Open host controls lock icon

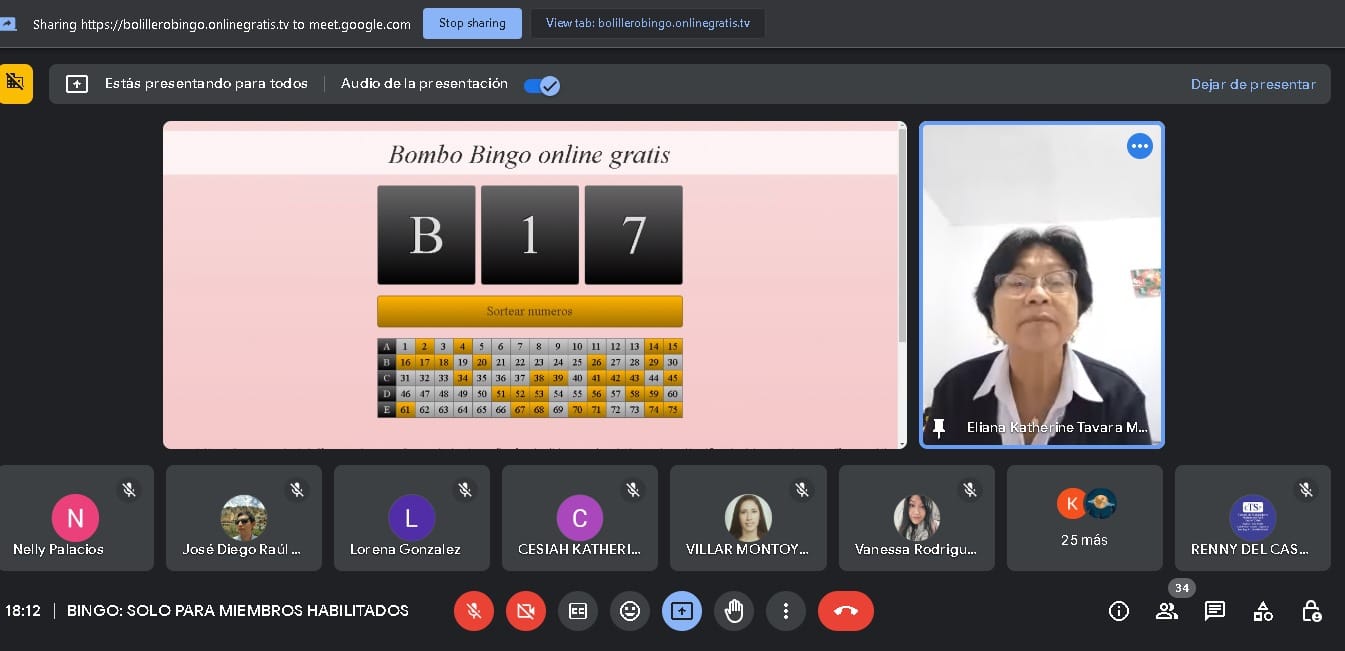pos(1311,611)
